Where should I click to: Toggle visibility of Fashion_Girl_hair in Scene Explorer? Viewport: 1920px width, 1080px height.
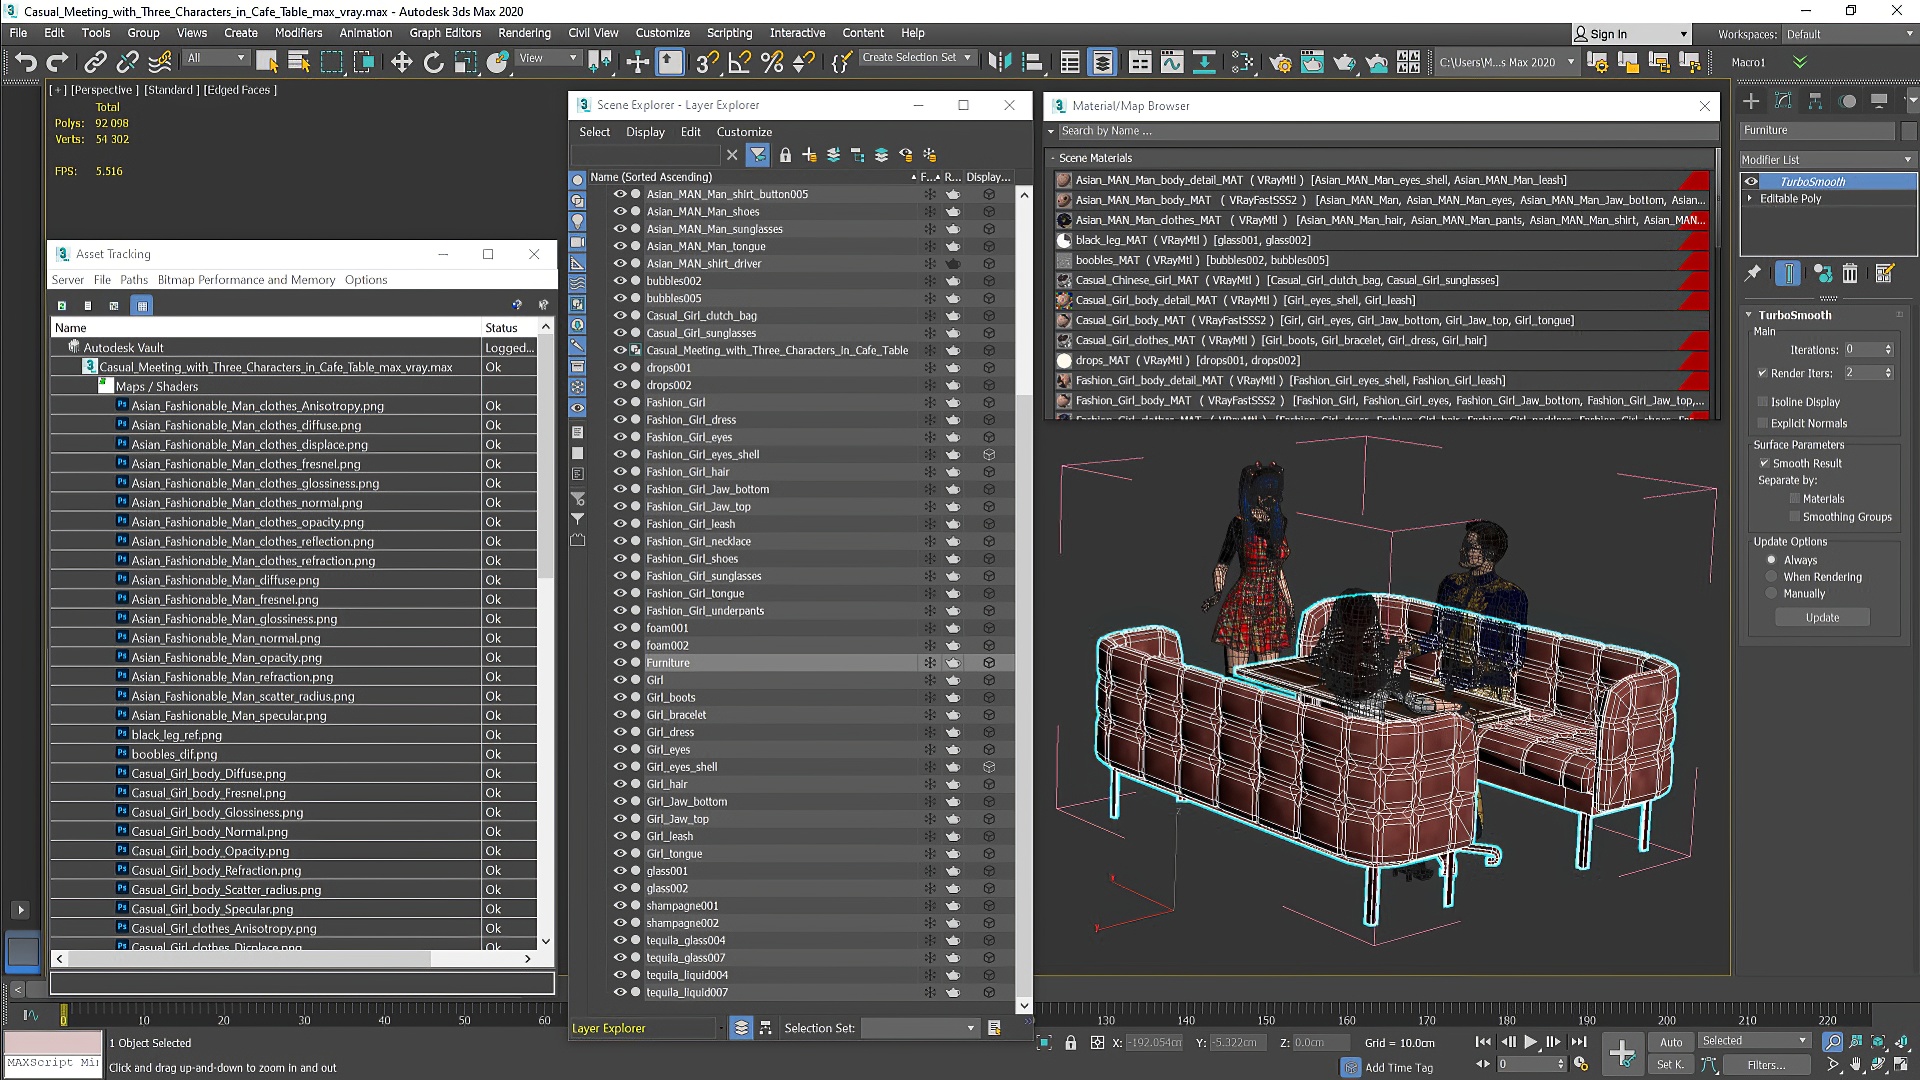tap(620, 472)
